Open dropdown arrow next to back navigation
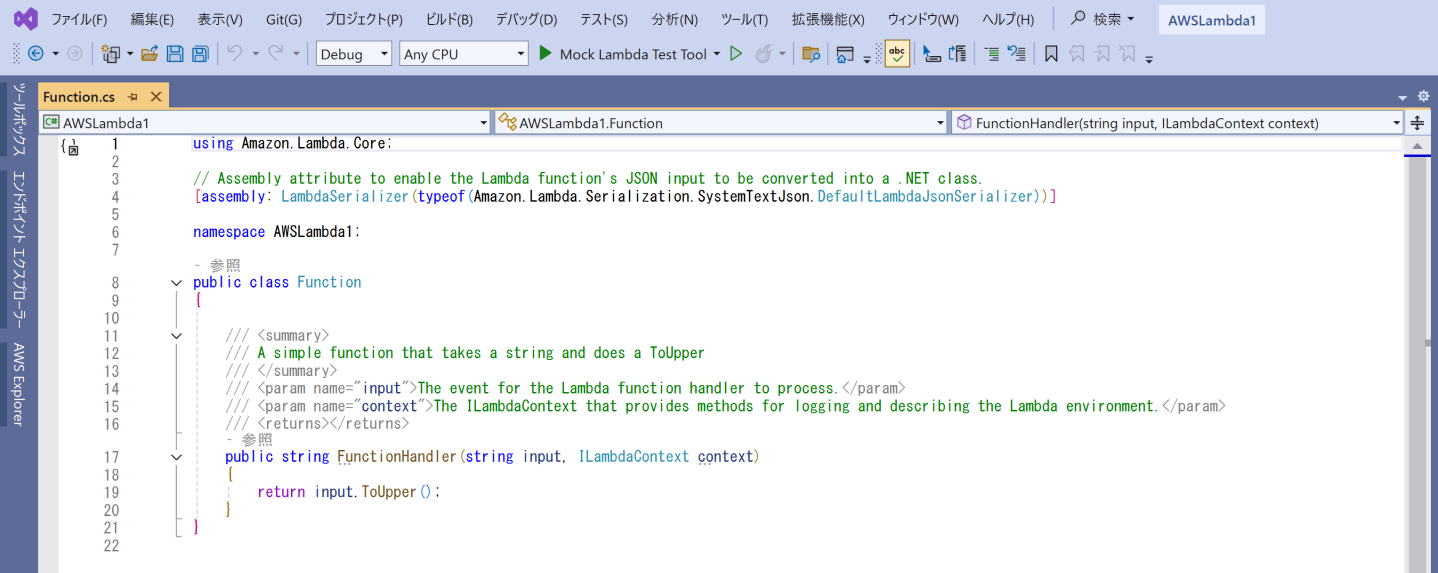 click(55, 54)
